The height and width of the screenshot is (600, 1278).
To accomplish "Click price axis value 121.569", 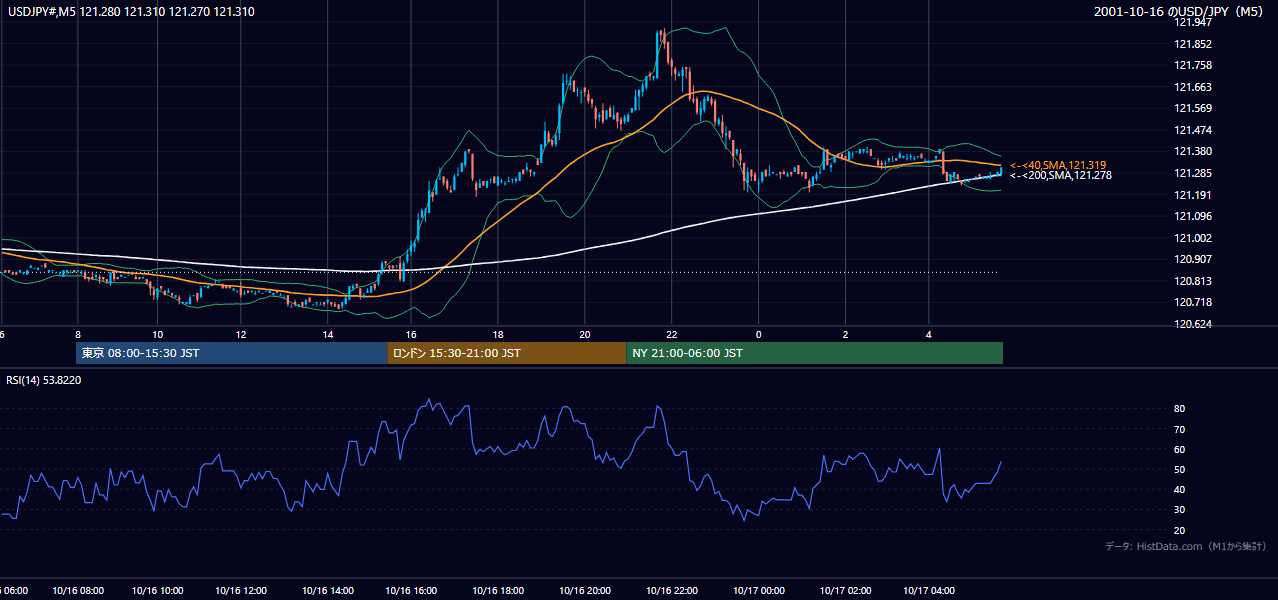I will 1192,109.
